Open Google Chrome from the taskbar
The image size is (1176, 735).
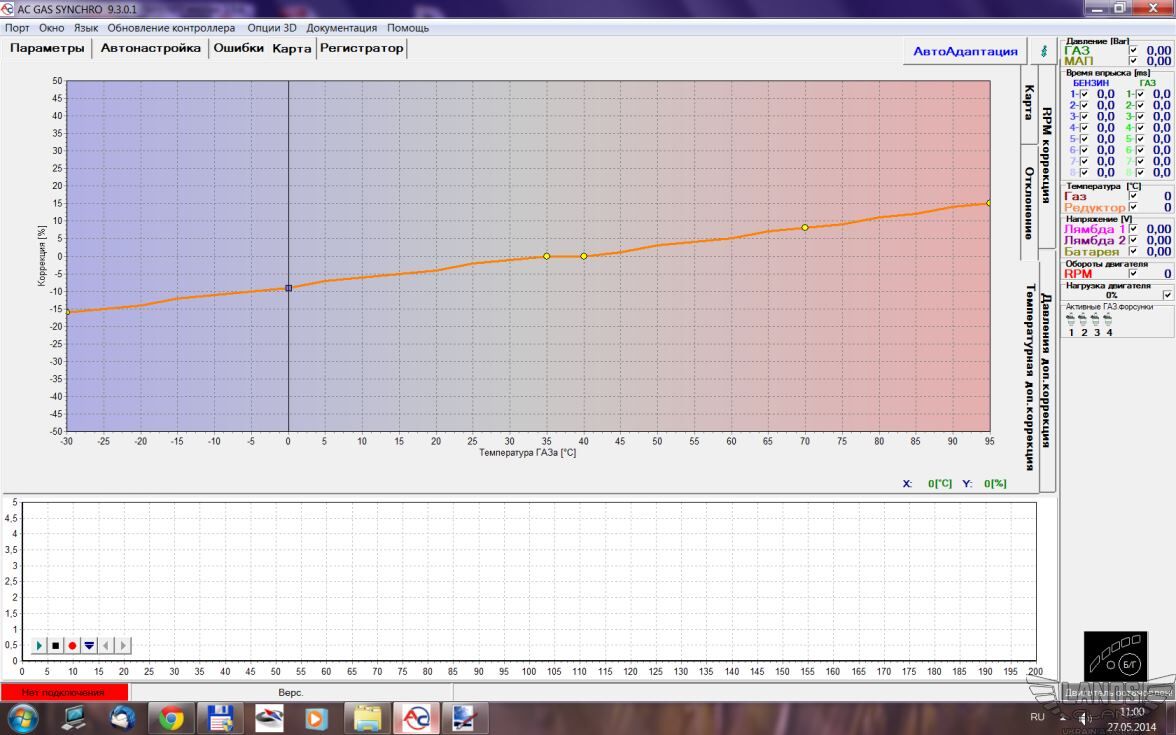click(x=170, y=718)
